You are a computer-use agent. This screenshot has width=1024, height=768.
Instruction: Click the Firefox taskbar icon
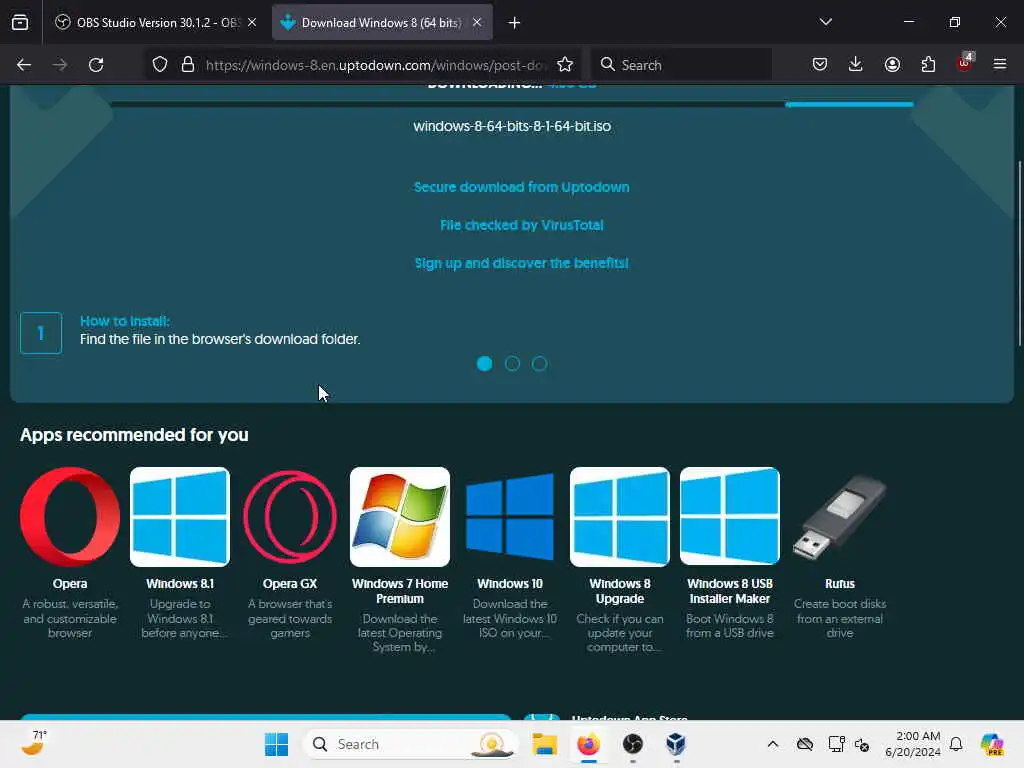point(588,744)
